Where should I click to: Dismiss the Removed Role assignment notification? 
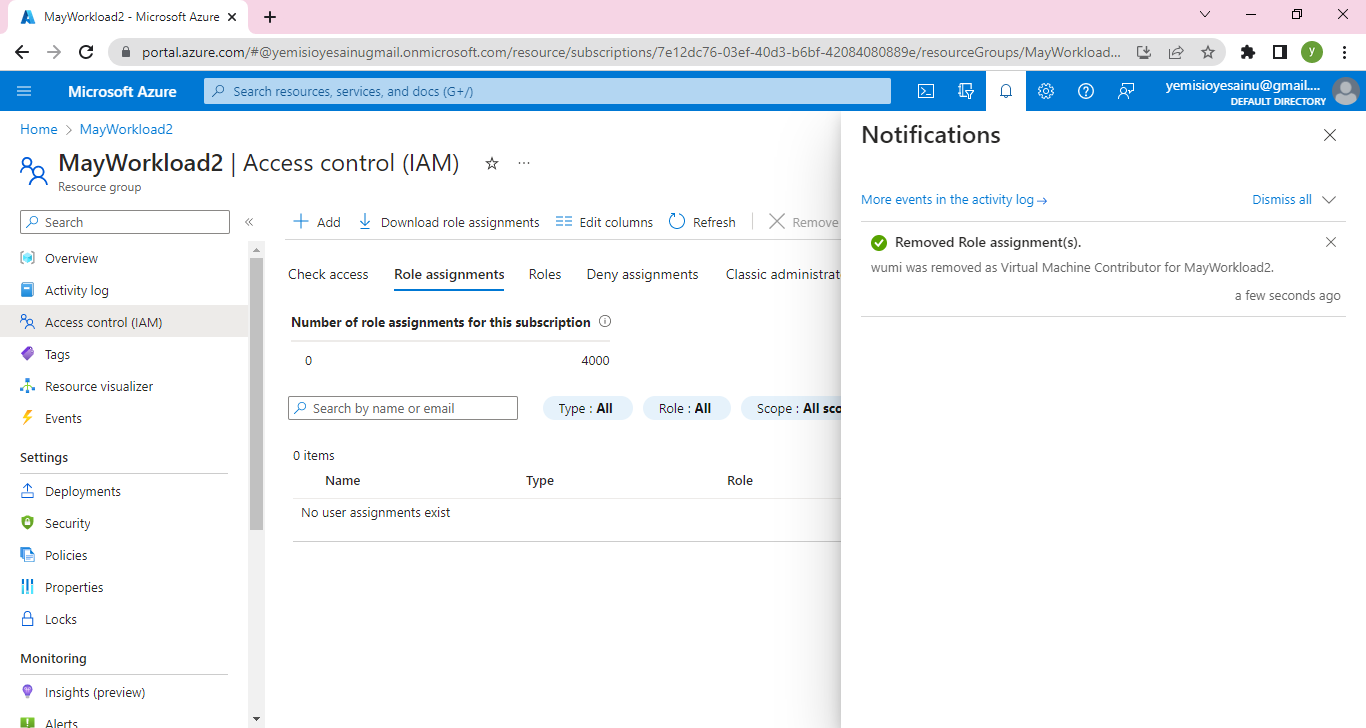[x=1330, y=242]
